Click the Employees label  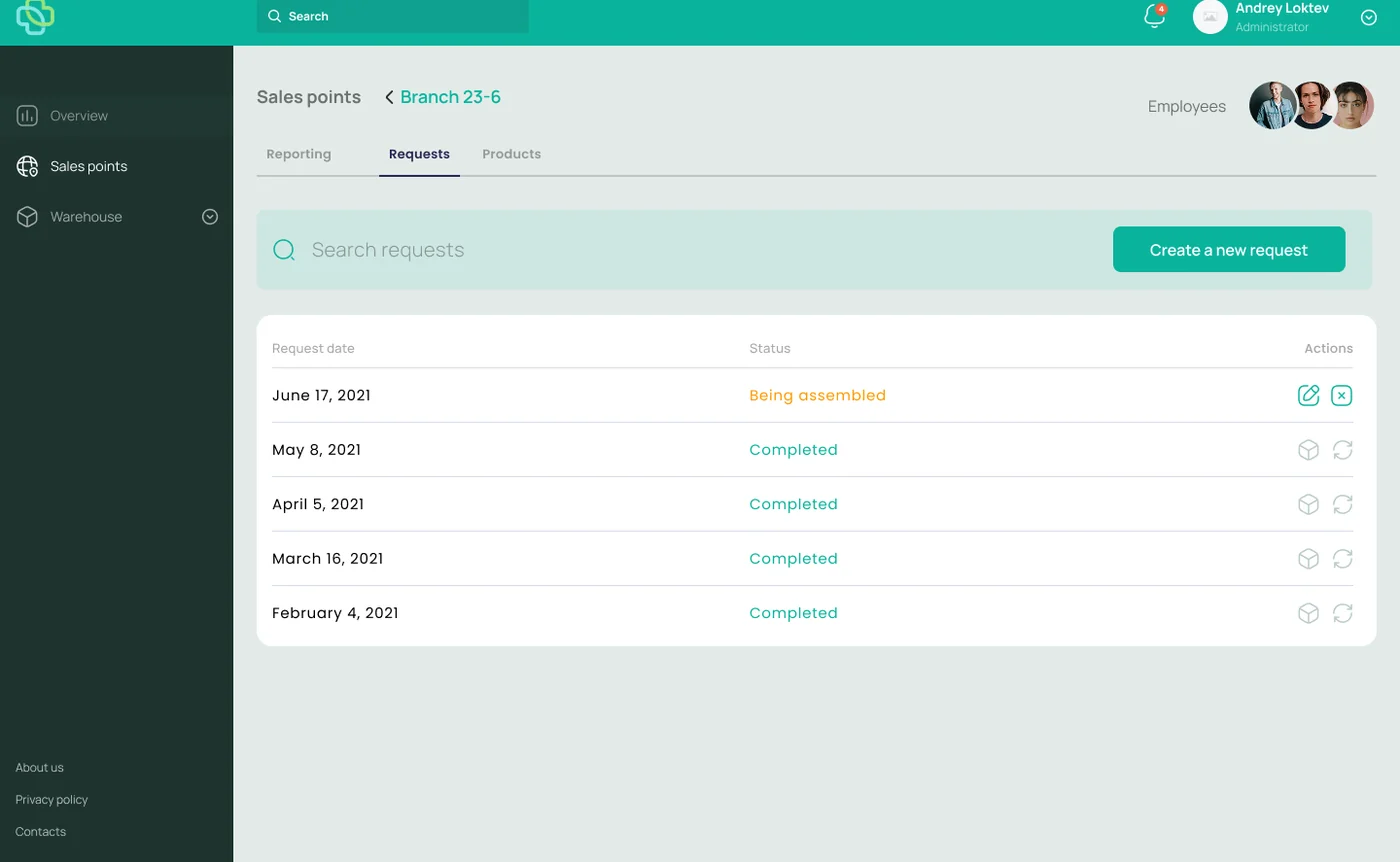(1186, 106)
